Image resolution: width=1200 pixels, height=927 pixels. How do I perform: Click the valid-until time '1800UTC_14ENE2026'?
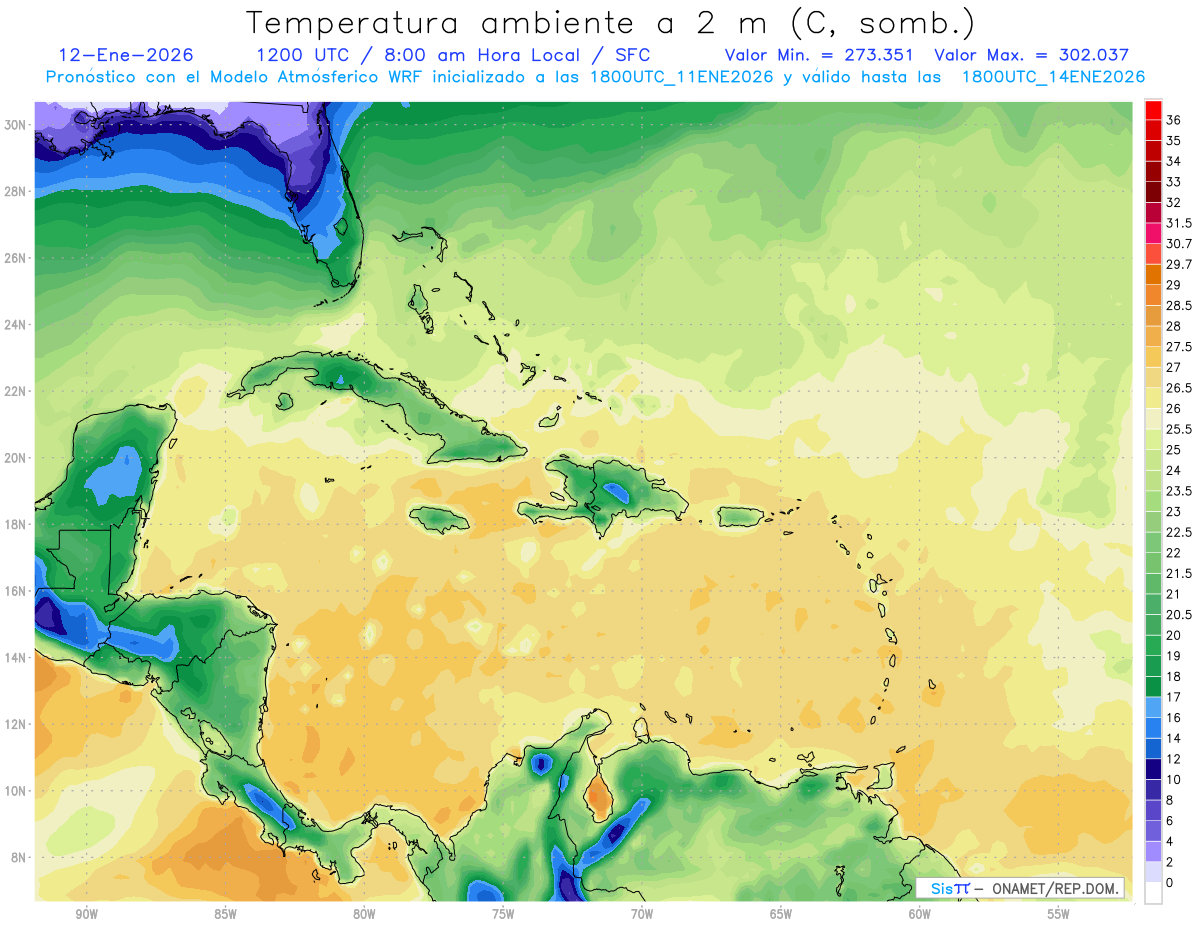click(x=1053, y=77)
